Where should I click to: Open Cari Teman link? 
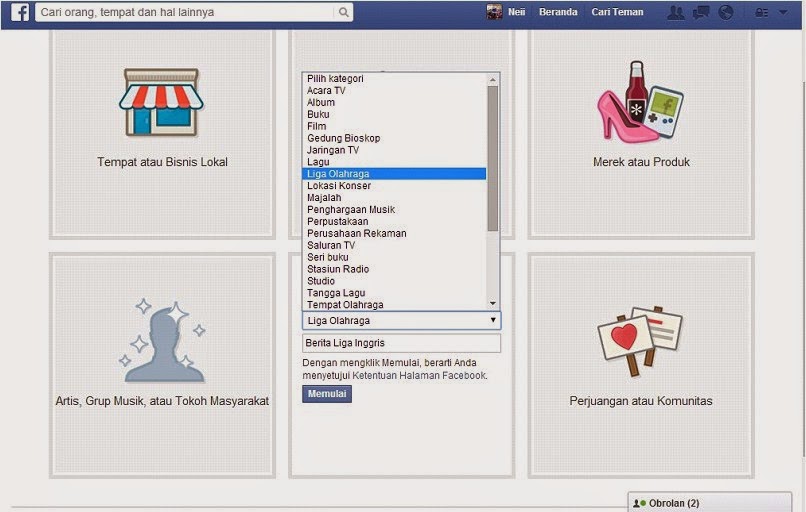point(617,12)
